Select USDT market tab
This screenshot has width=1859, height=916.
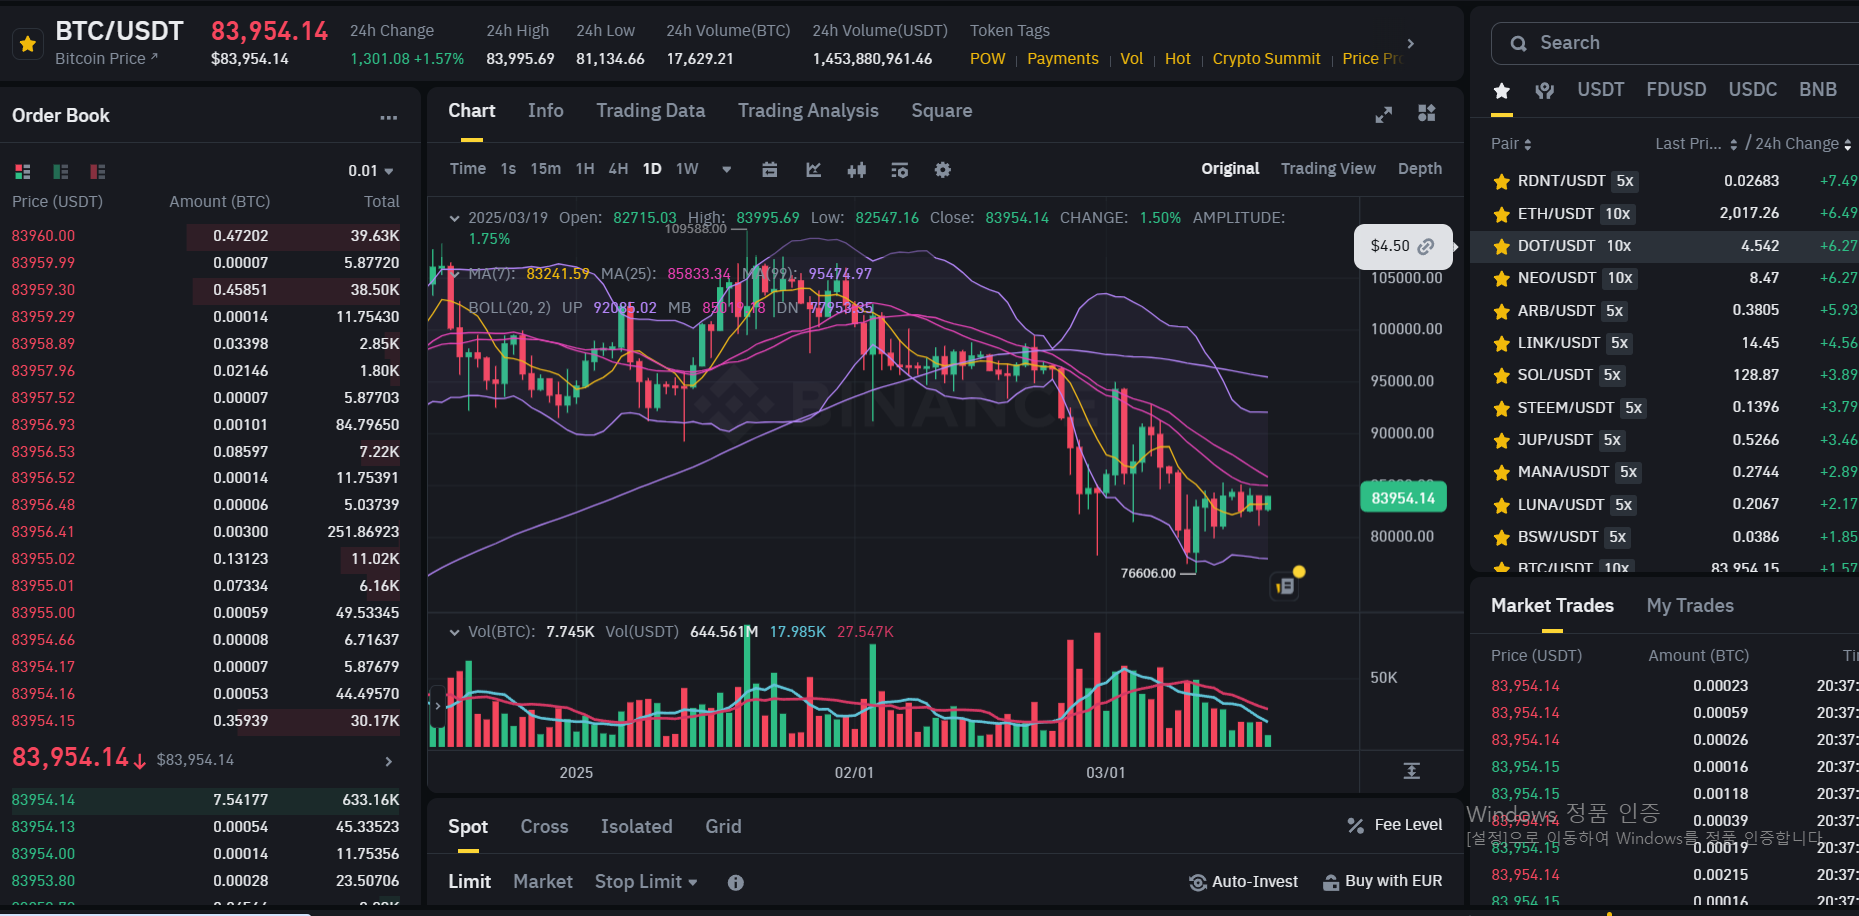point(1601,90)
